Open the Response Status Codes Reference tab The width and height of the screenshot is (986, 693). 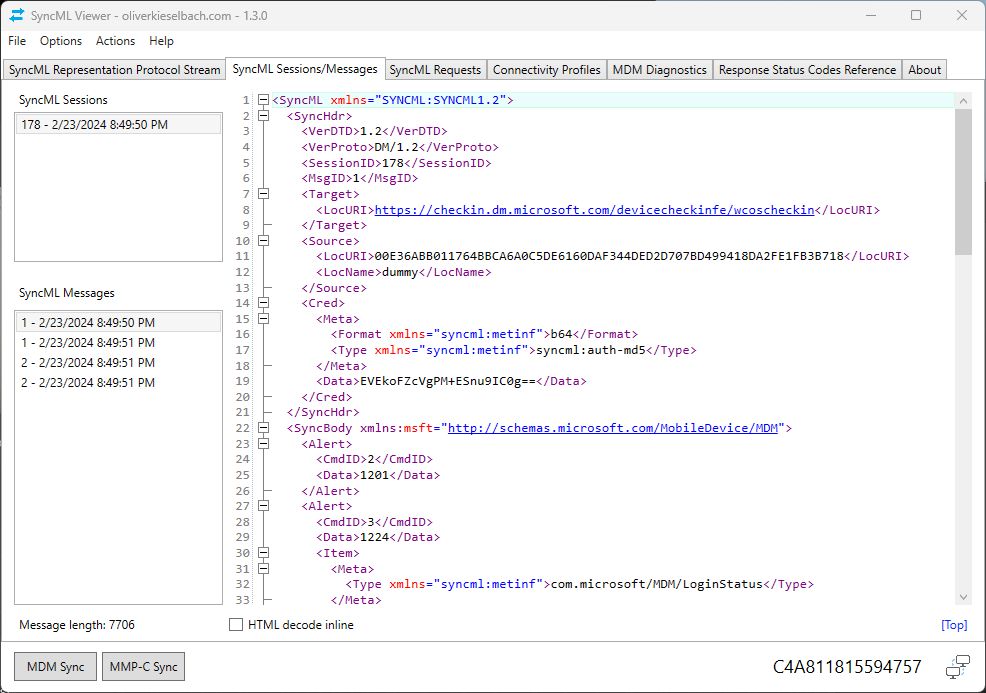click(x=806, y=69)
